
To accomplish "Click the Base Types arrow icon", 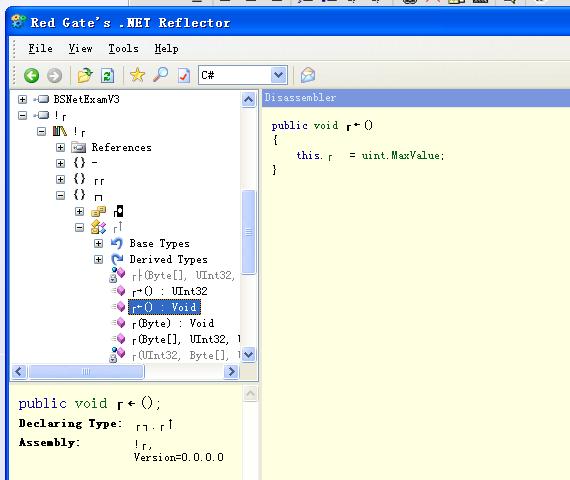I will coord(117,243).
